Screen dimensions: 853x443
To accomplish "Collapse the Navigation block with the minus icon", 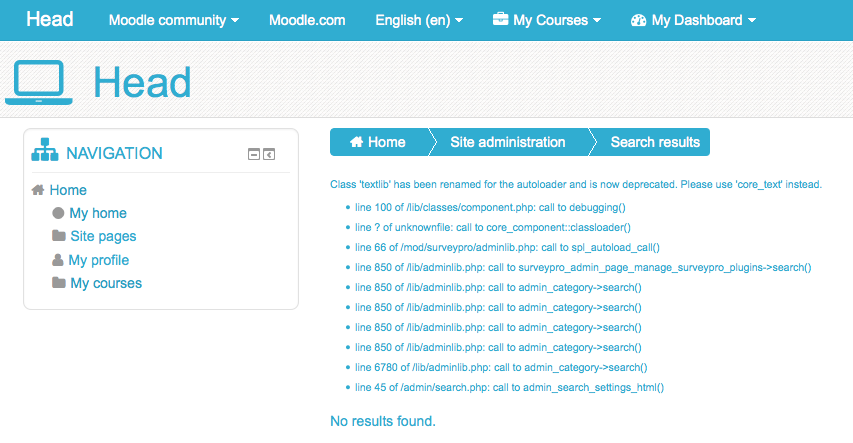I will (254, 155).
